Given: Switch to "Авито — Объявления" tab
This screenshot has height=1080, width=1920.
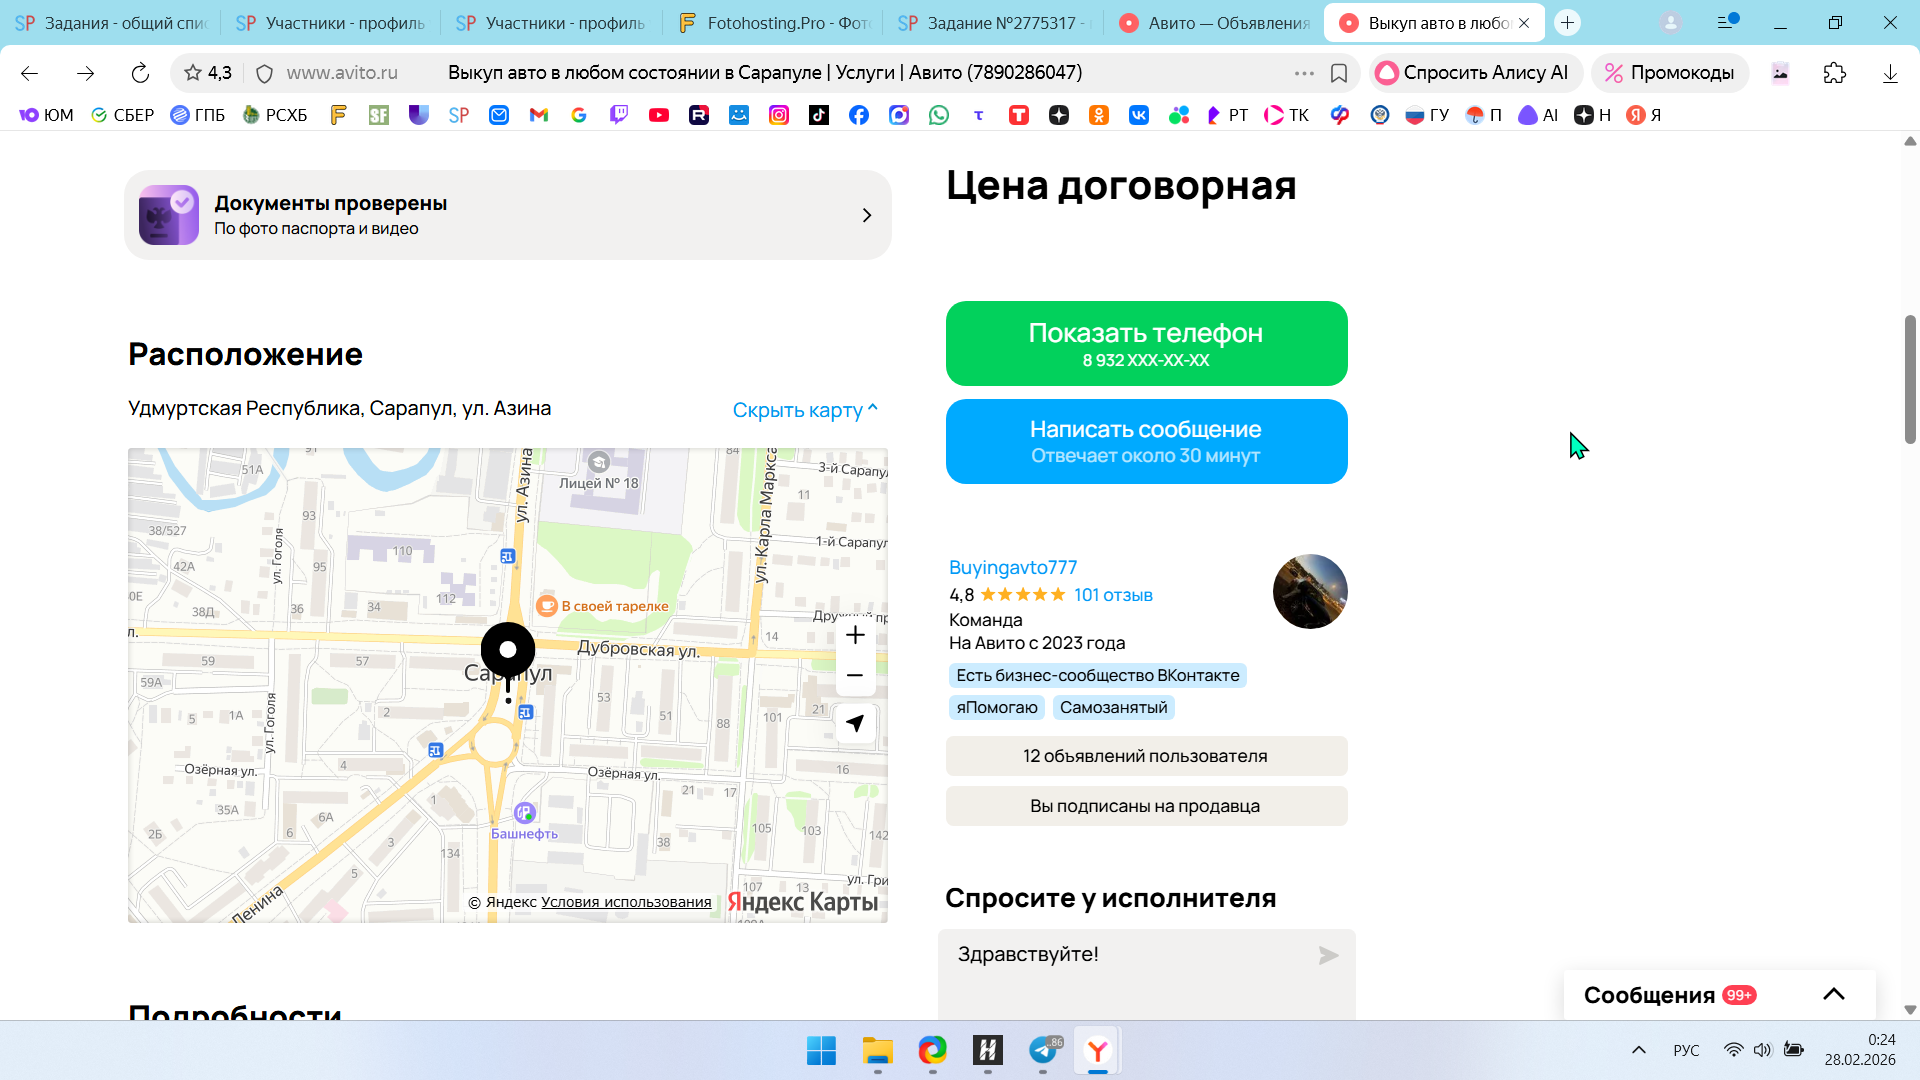Looking at the screenshot, I should [1214, 22].
